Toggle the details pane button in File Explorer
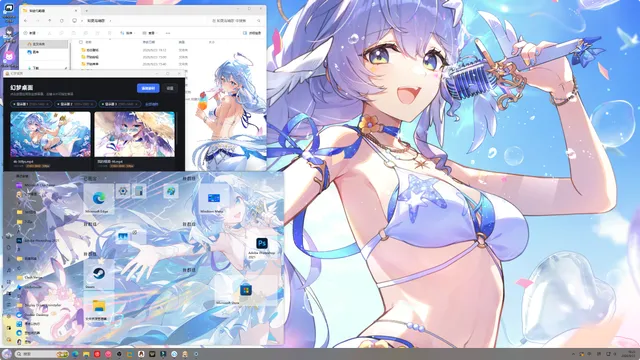 (252, 33)
